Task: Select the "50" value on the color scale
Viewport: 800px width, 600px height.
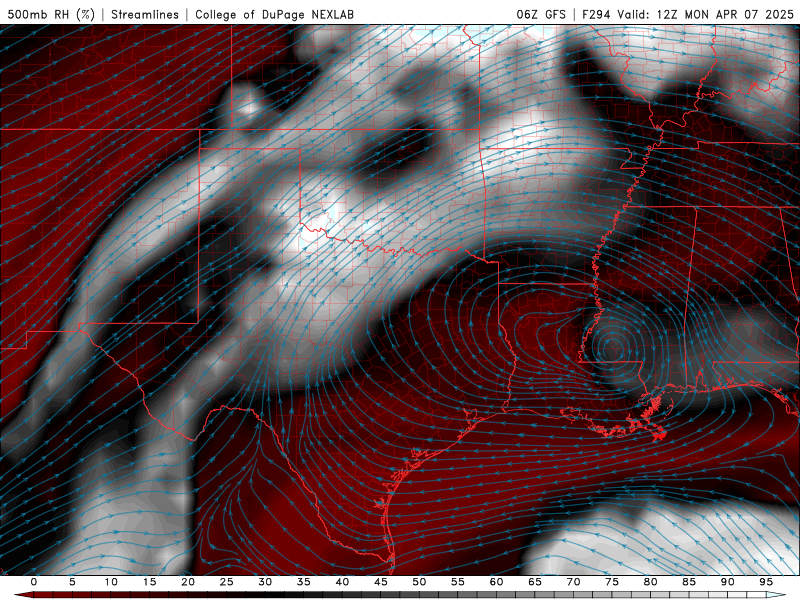Action: 419,582
